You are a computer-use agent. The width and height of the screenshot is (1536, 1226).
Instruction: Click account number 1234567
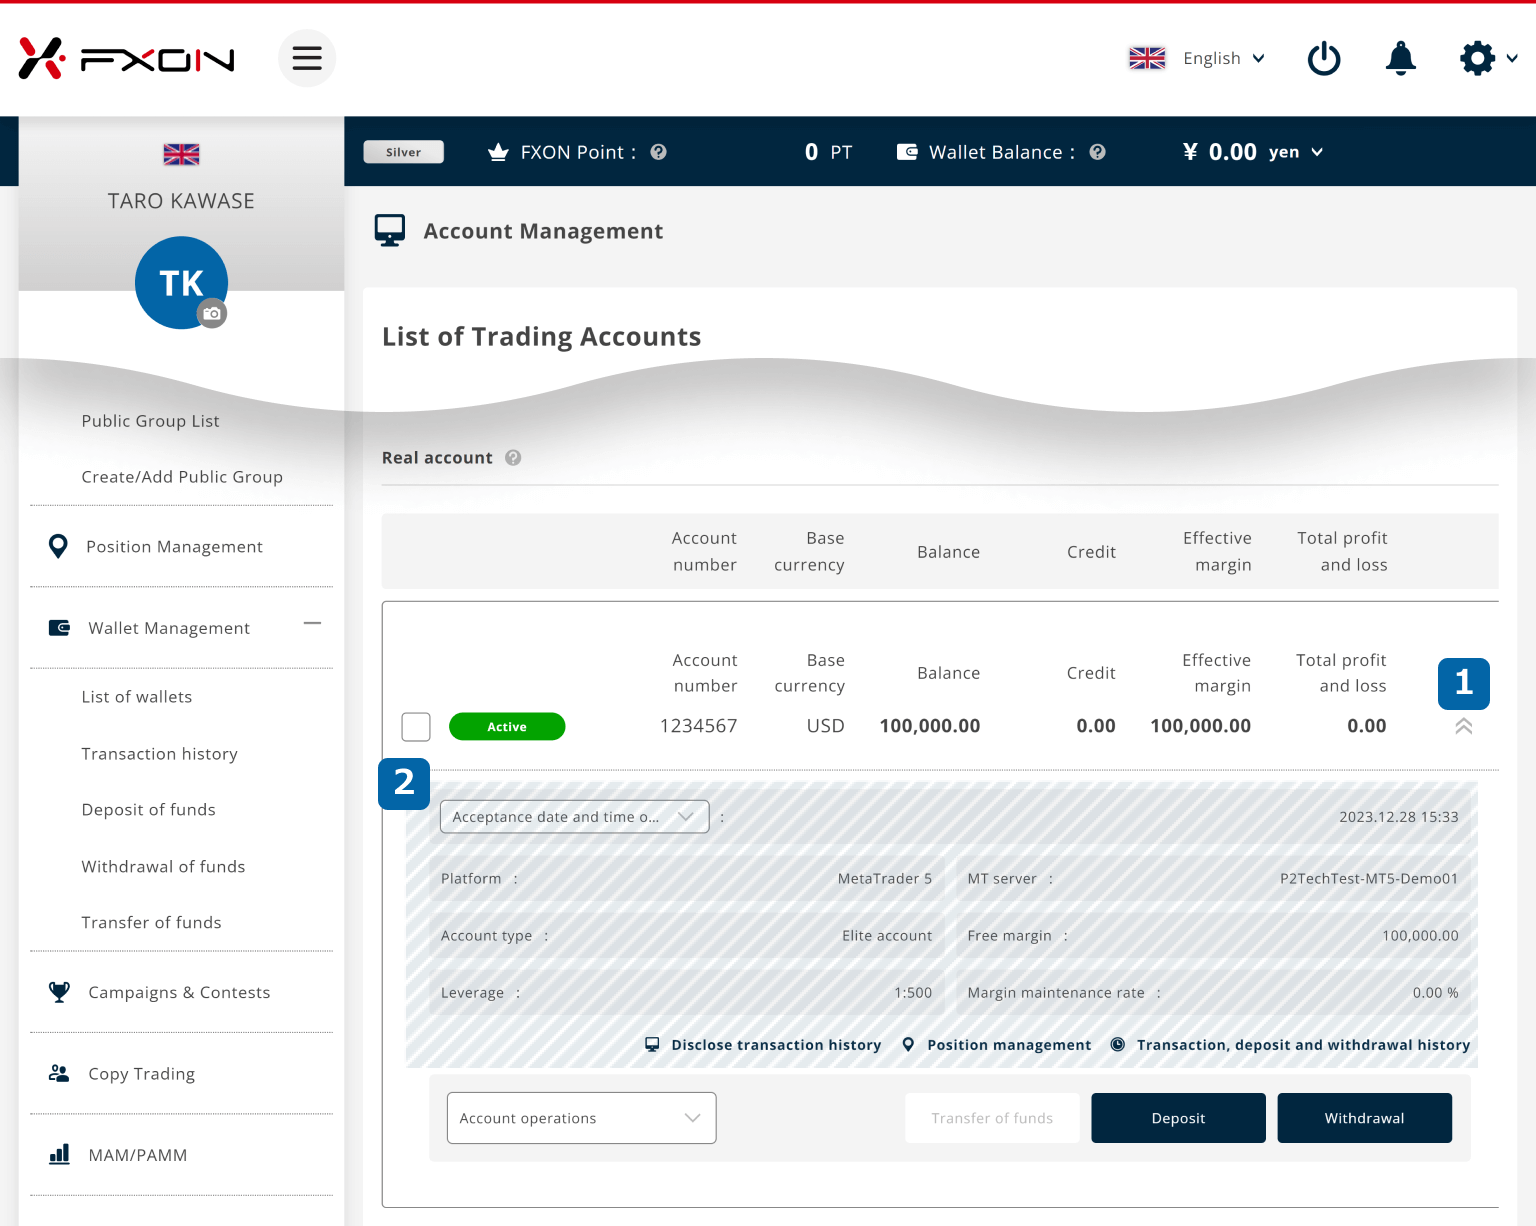(x=698, y=726)
